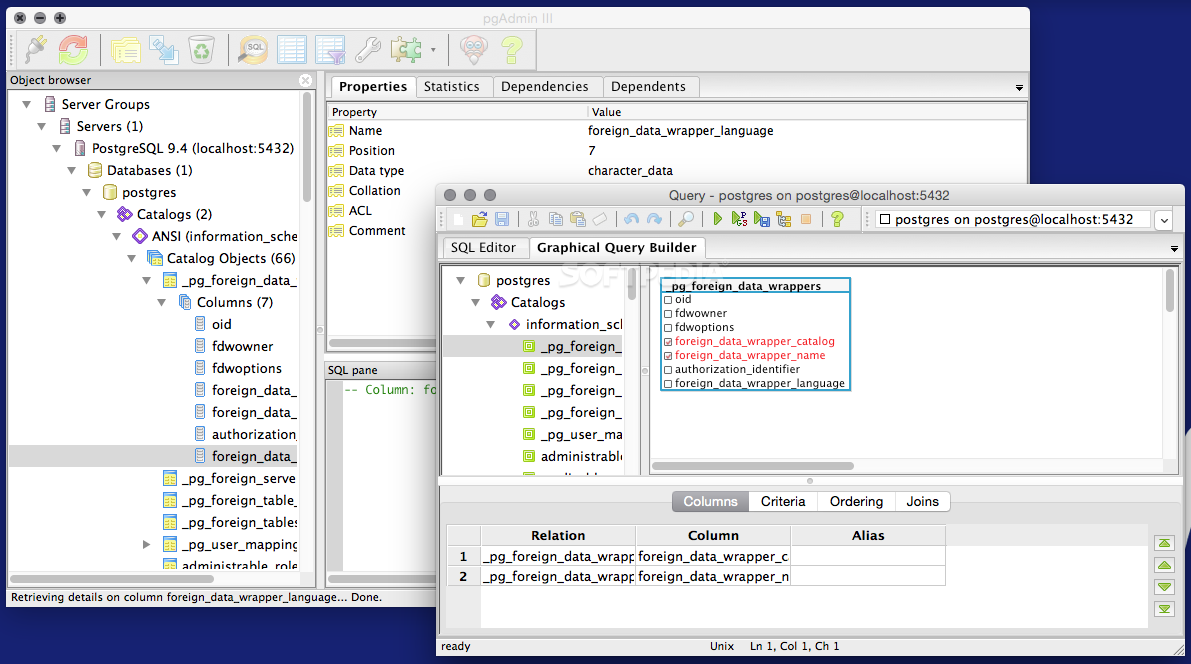Check the authorization_identifier checkbox

pyautogui.click(x=668, y=370)
